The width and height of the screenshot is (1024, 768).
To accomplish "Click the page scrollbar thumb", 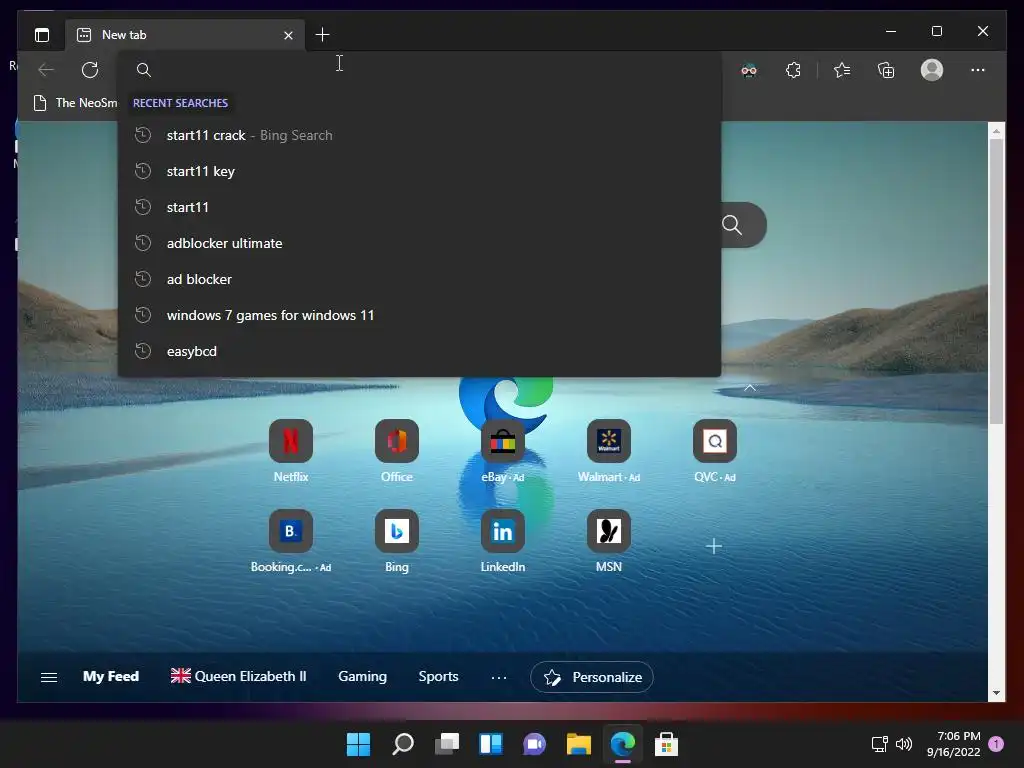I will click(x=996, y=281).
